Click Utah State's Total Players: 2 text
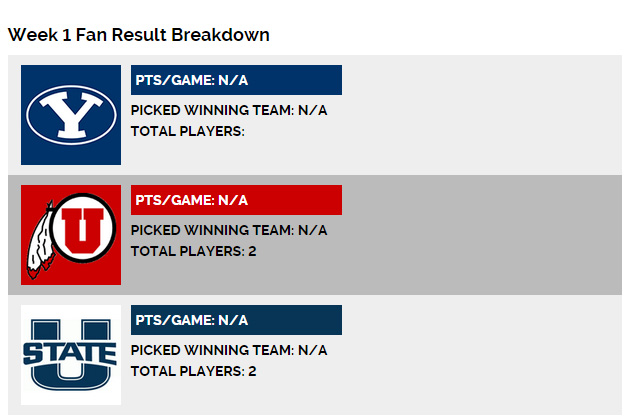Screen dimensions: 633x420 pos(193,371)
